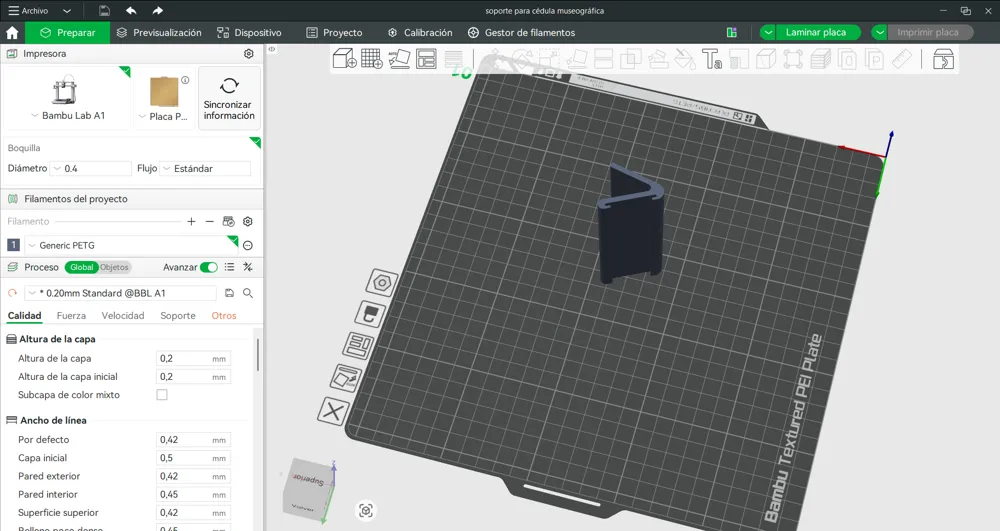The image size is (1000, 531).
Task: Auto orient objects on this plate
Action: click(346, 377)
